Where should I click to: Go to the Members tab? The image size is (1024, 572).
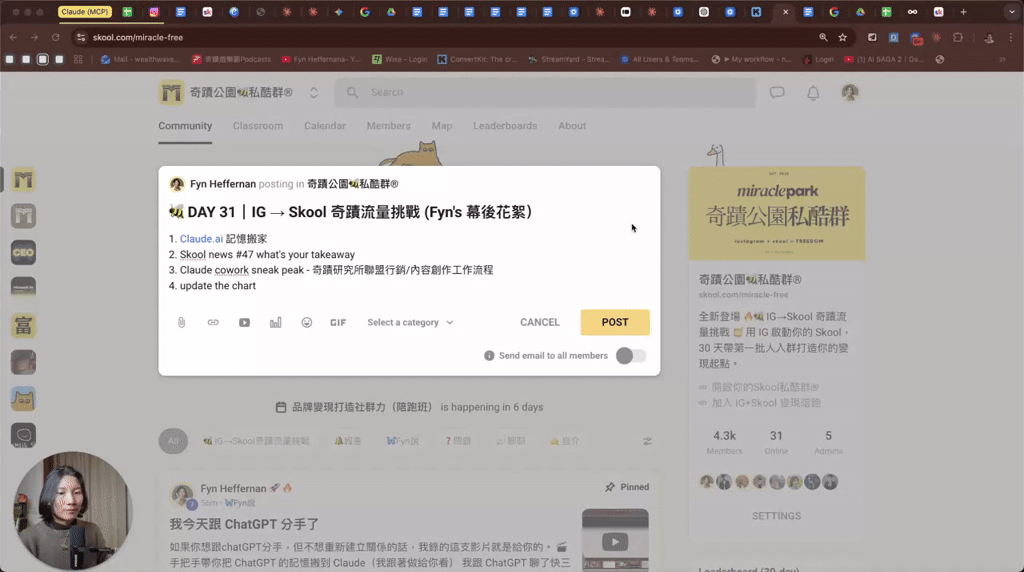point(389,126)
